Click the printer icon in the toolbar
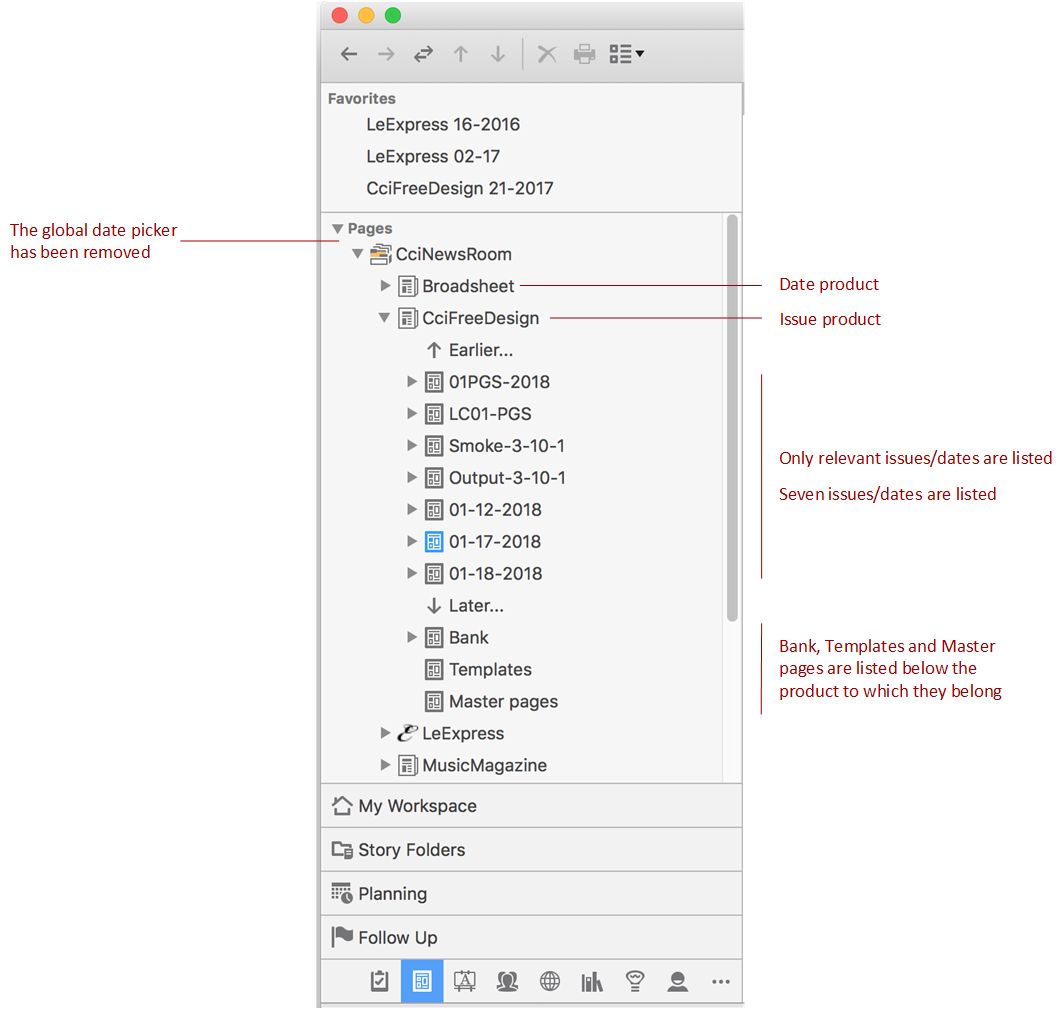The height and width of the screenshot is (1009, 1063). (x=584, y=55)
